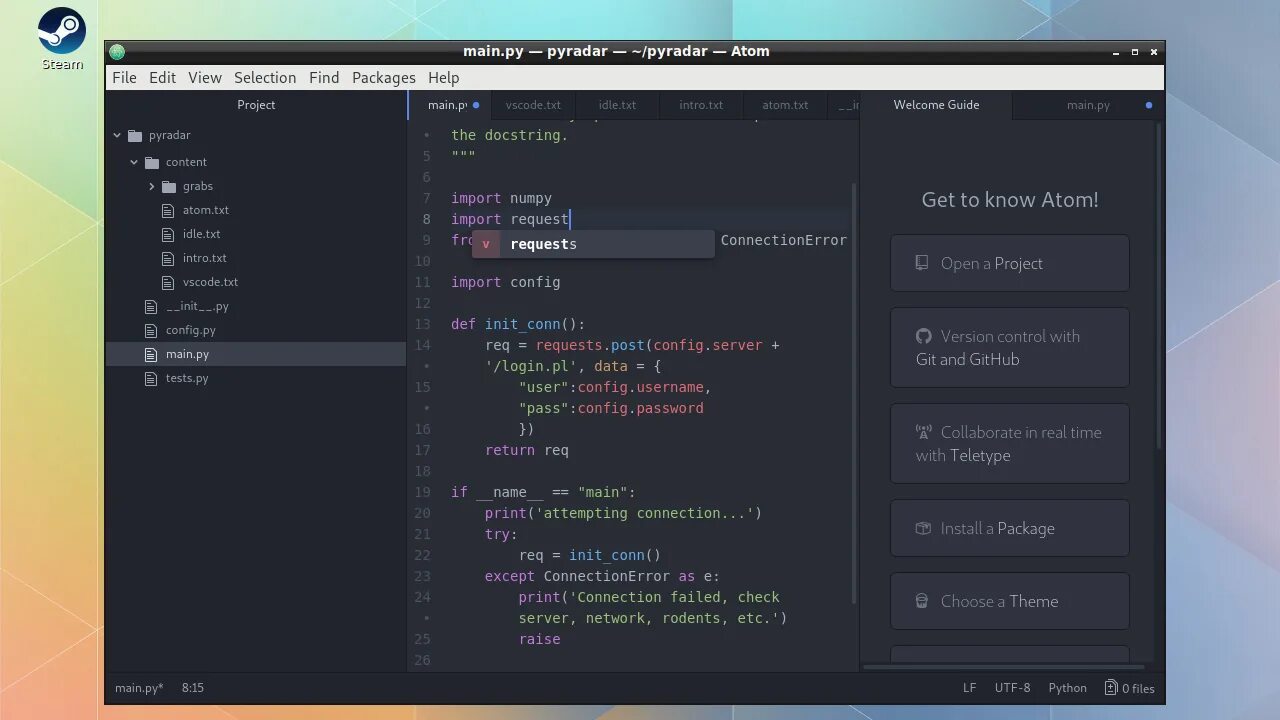1280x720 pixels.
Task: Click the editor vertical scrollbar
Action: 854,393
